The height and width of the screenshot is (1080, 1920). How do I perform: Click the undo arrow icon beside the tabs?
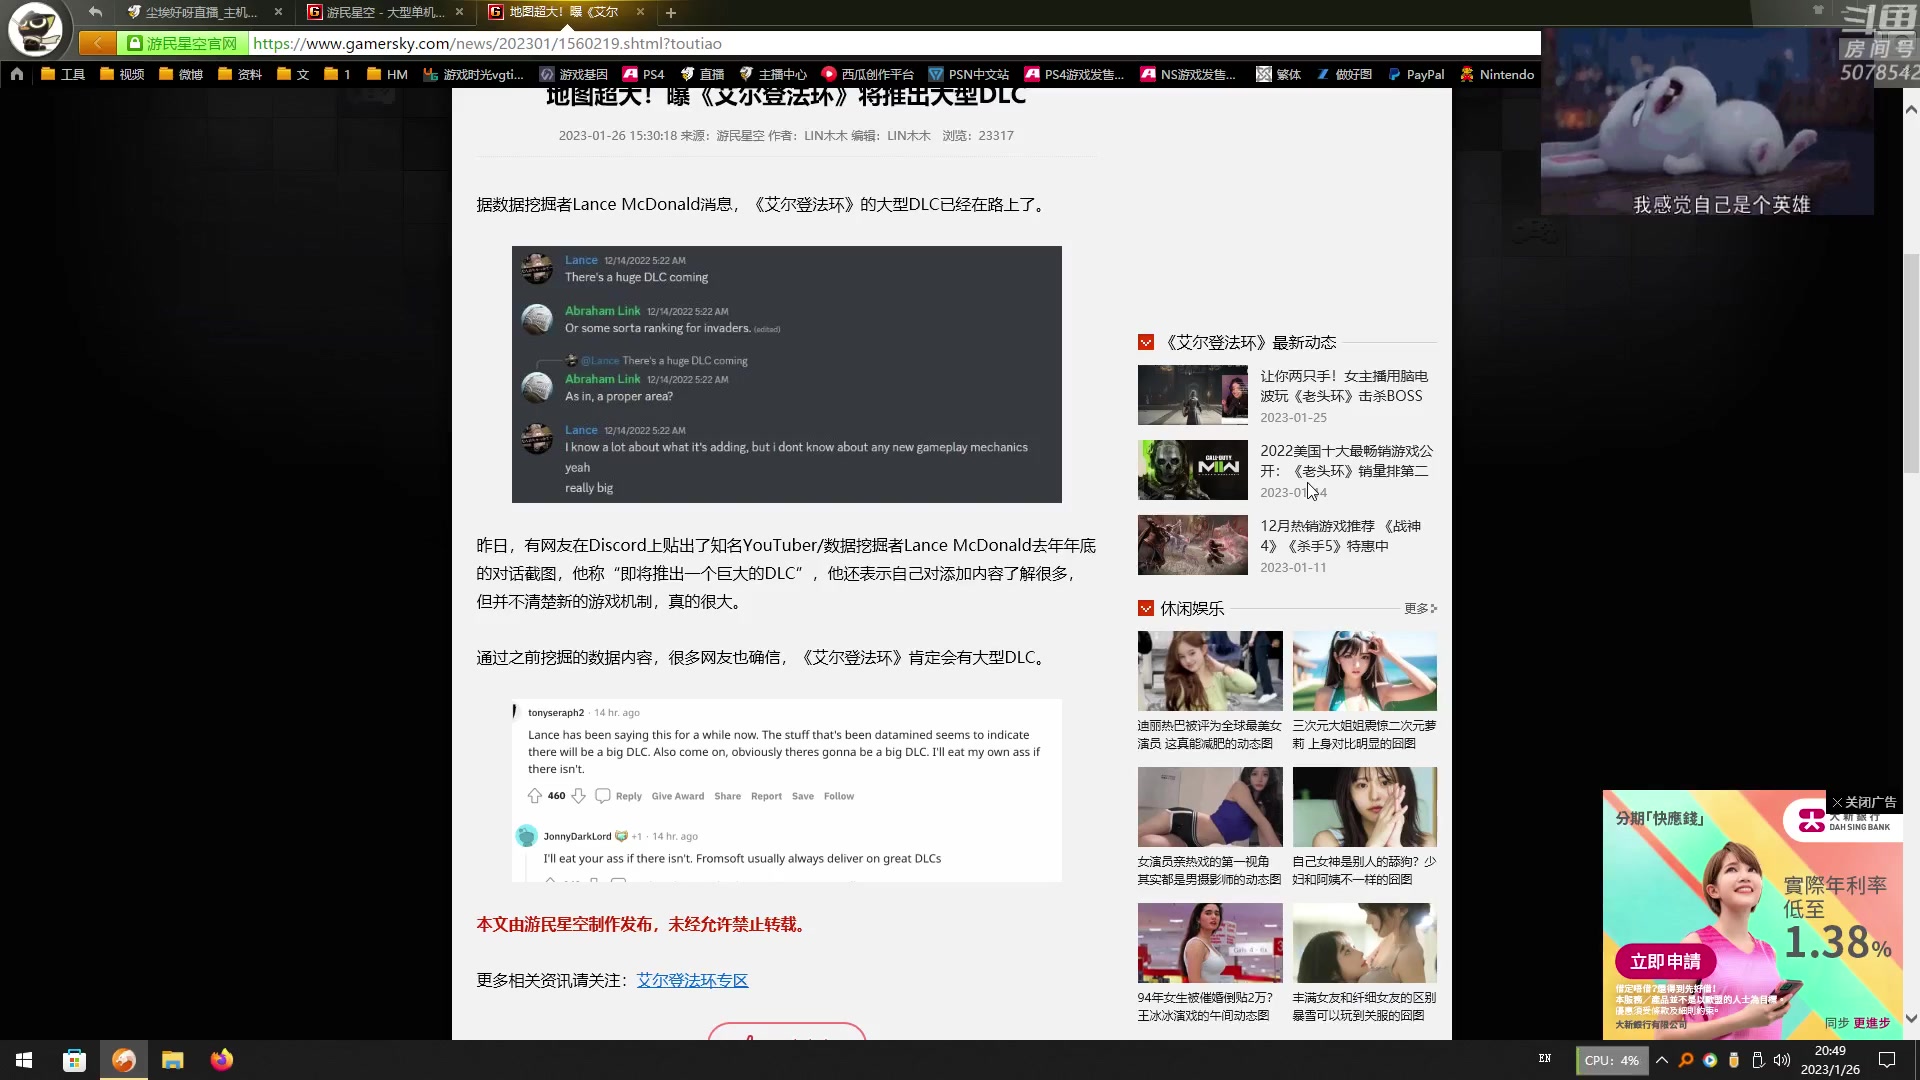coord(95,12)
